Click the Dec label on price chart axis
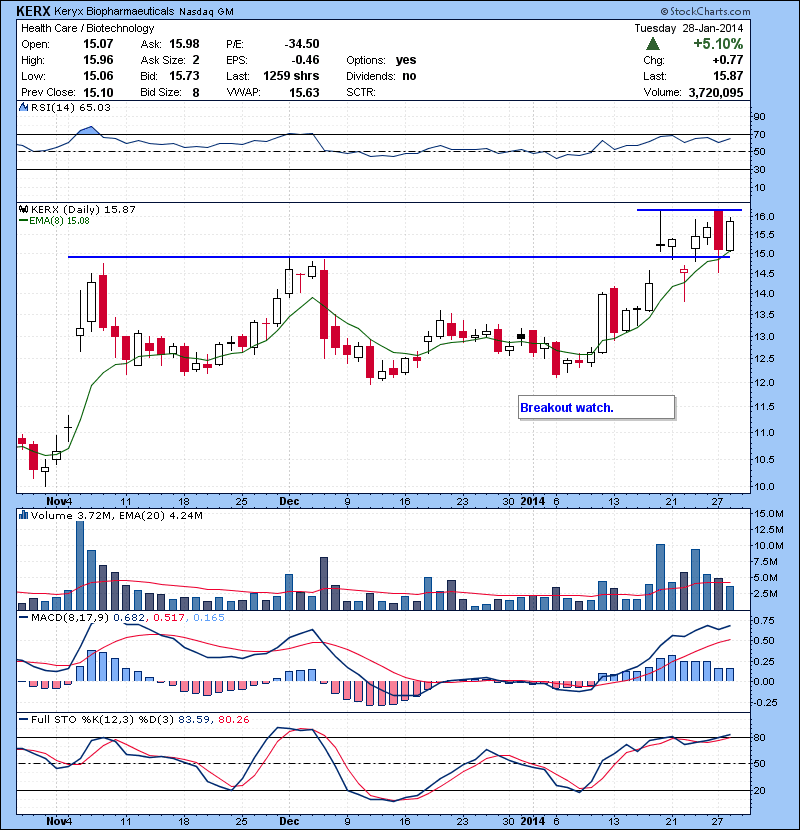 pyautogui.click(x=289, y=501)
